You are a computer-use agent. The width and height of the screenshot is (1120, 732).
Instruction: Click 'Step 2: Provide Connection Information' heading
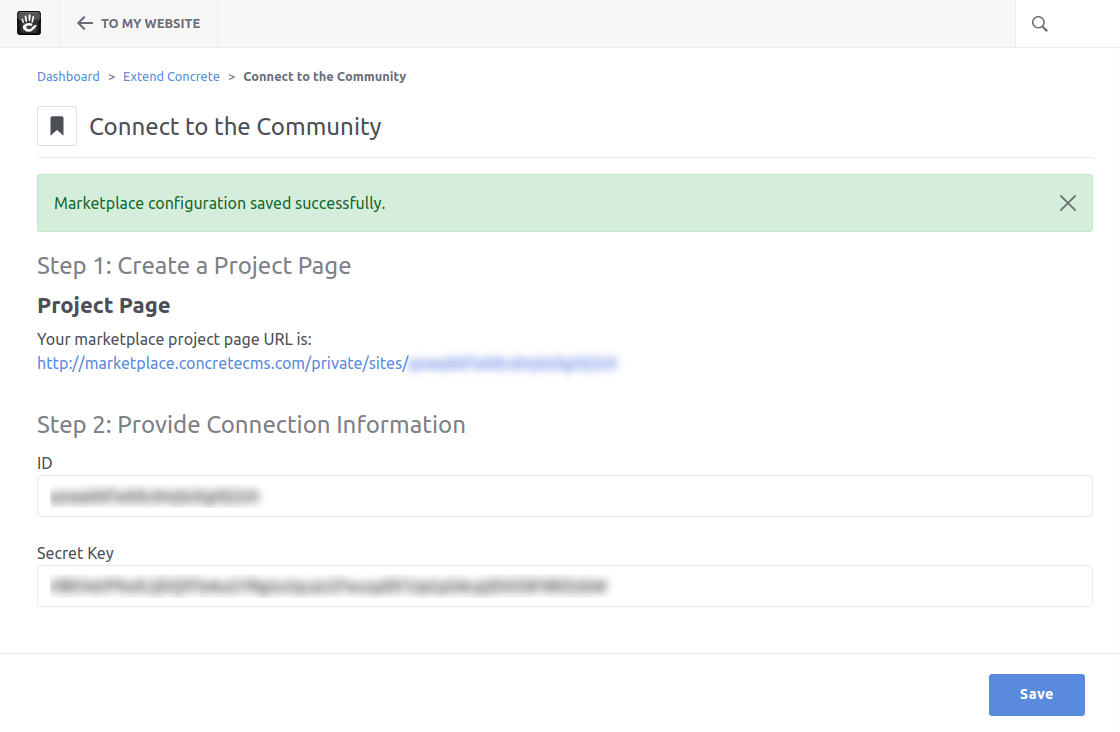(x=251, y=425)
